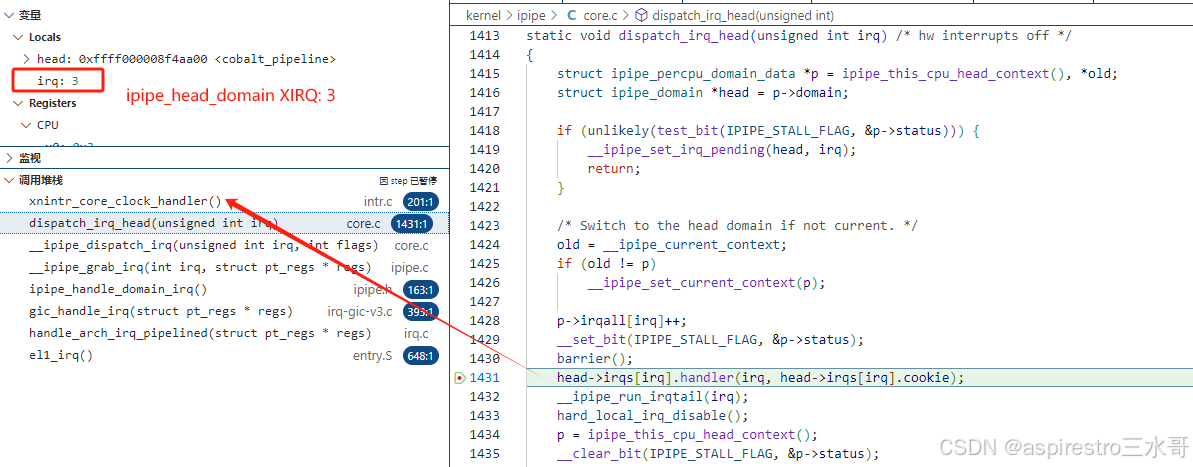Click the __ipipe_run_irqtail(irq) call

pyautogui.click(x=653, y=397)
